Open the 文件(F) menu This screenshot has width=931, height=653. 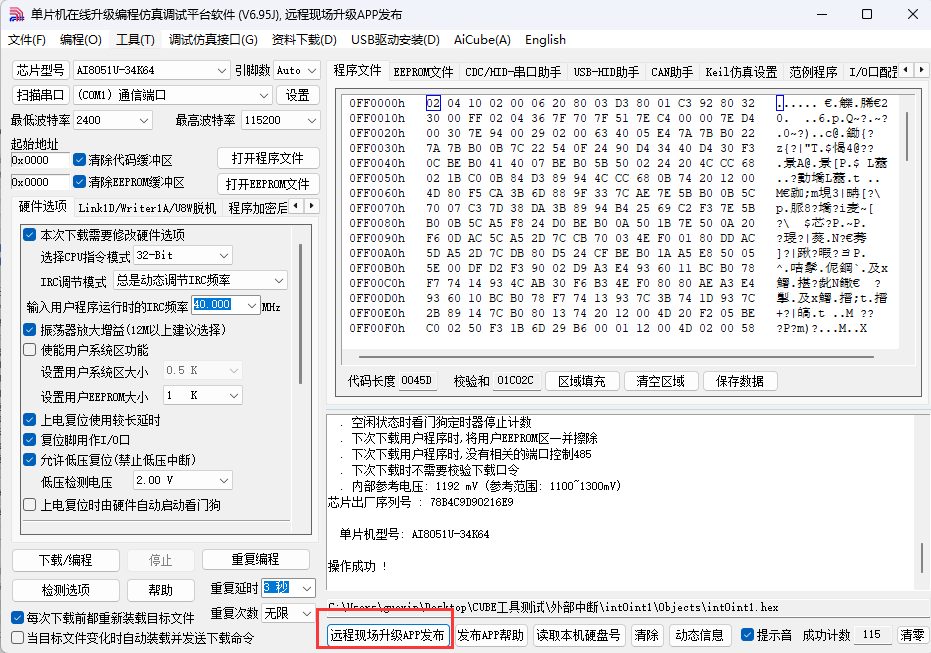coord(26,40)
